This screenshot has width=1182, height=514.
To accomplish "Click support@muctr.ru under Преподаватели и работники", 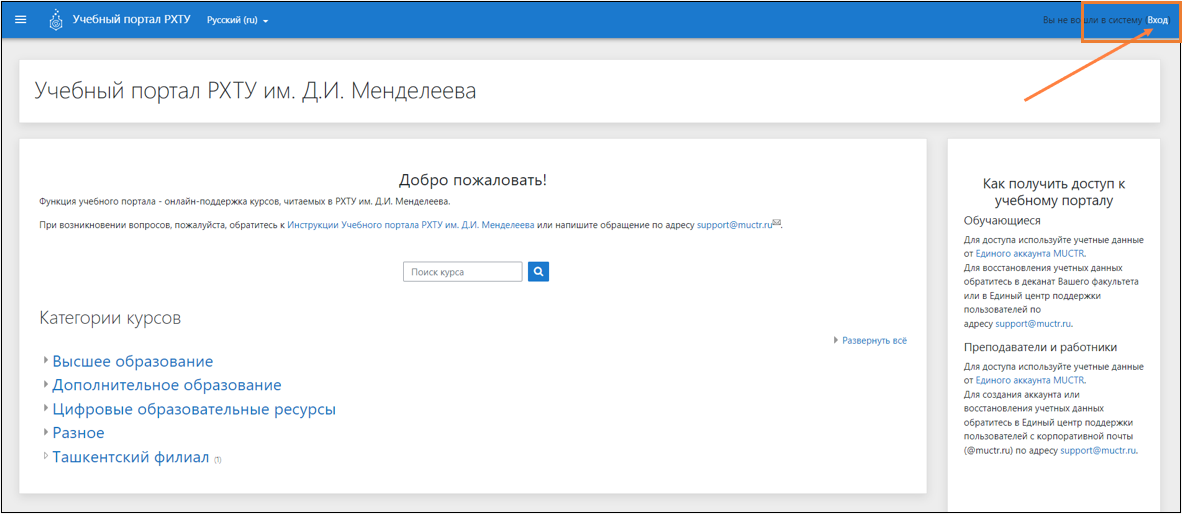I will click(x=1098, y=450).
